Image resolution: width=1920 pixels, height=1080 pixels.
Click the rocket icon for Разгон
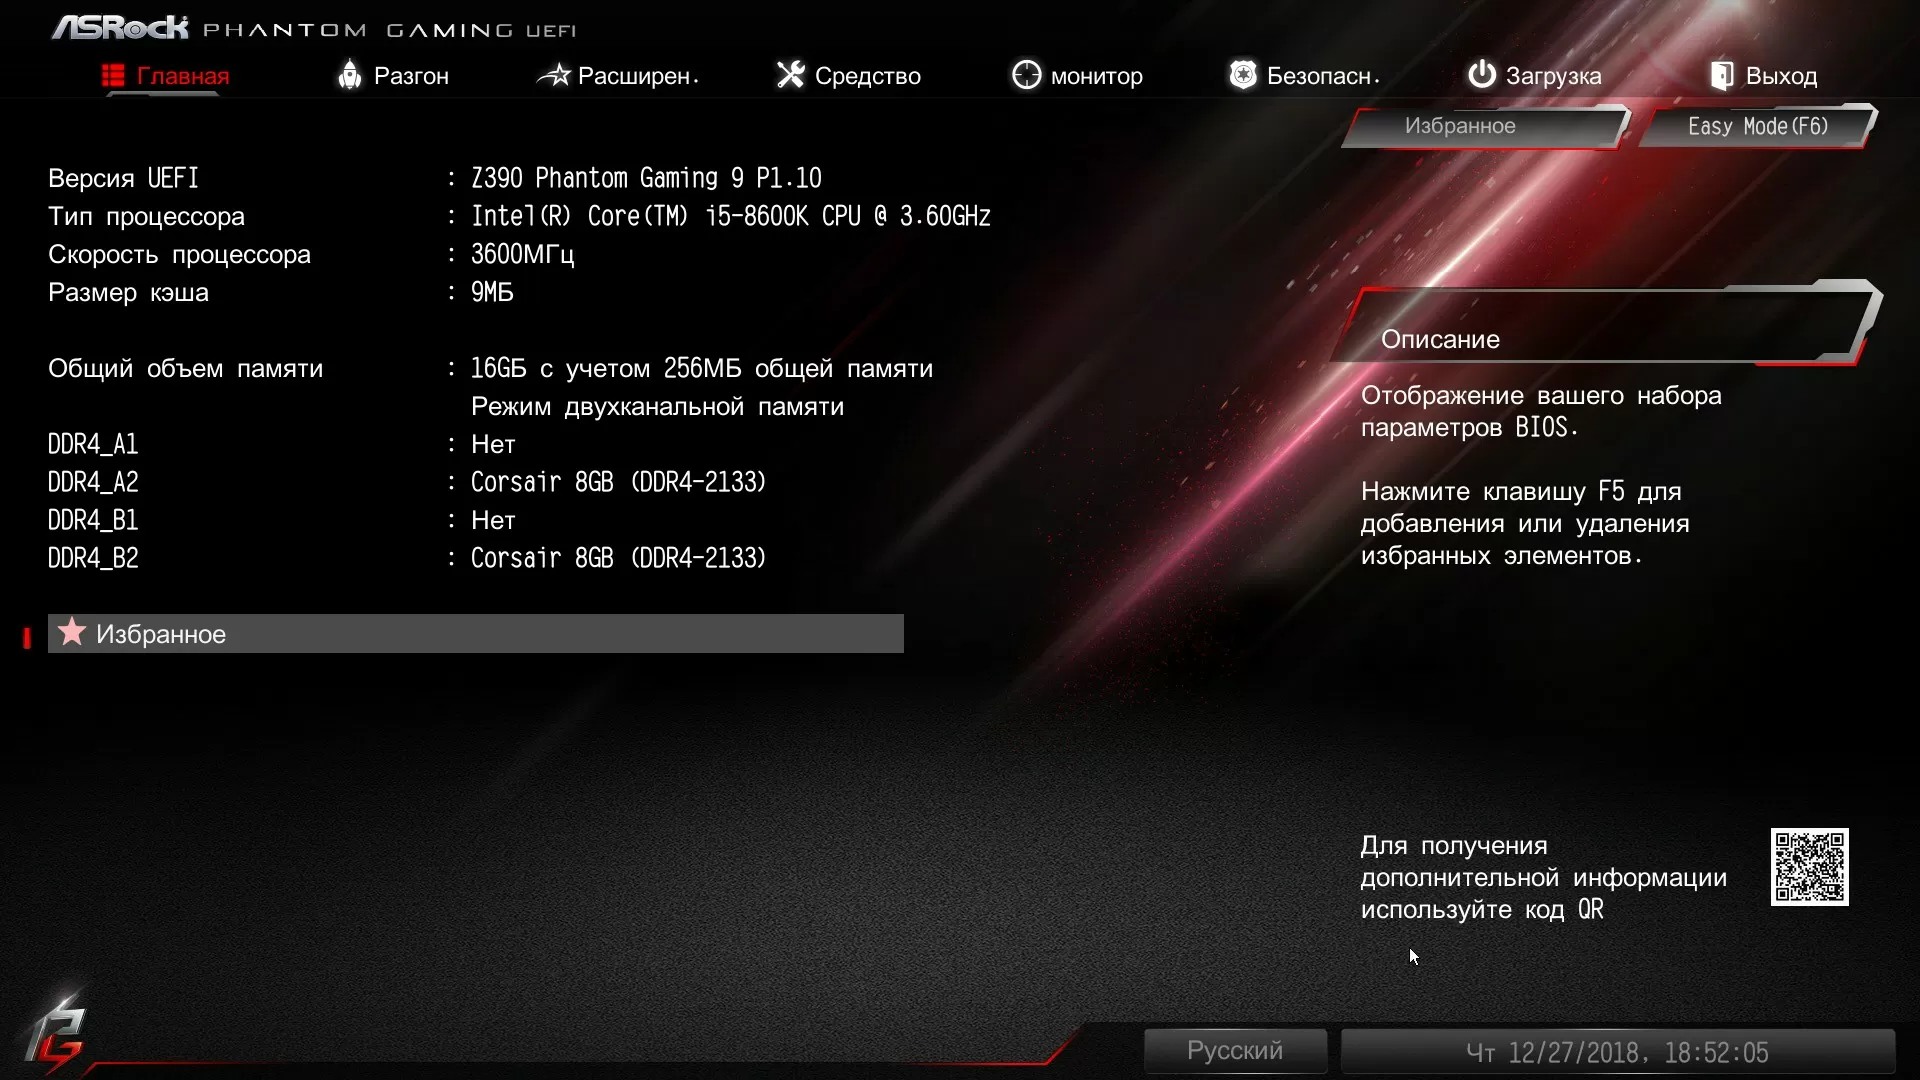(349, 75)
